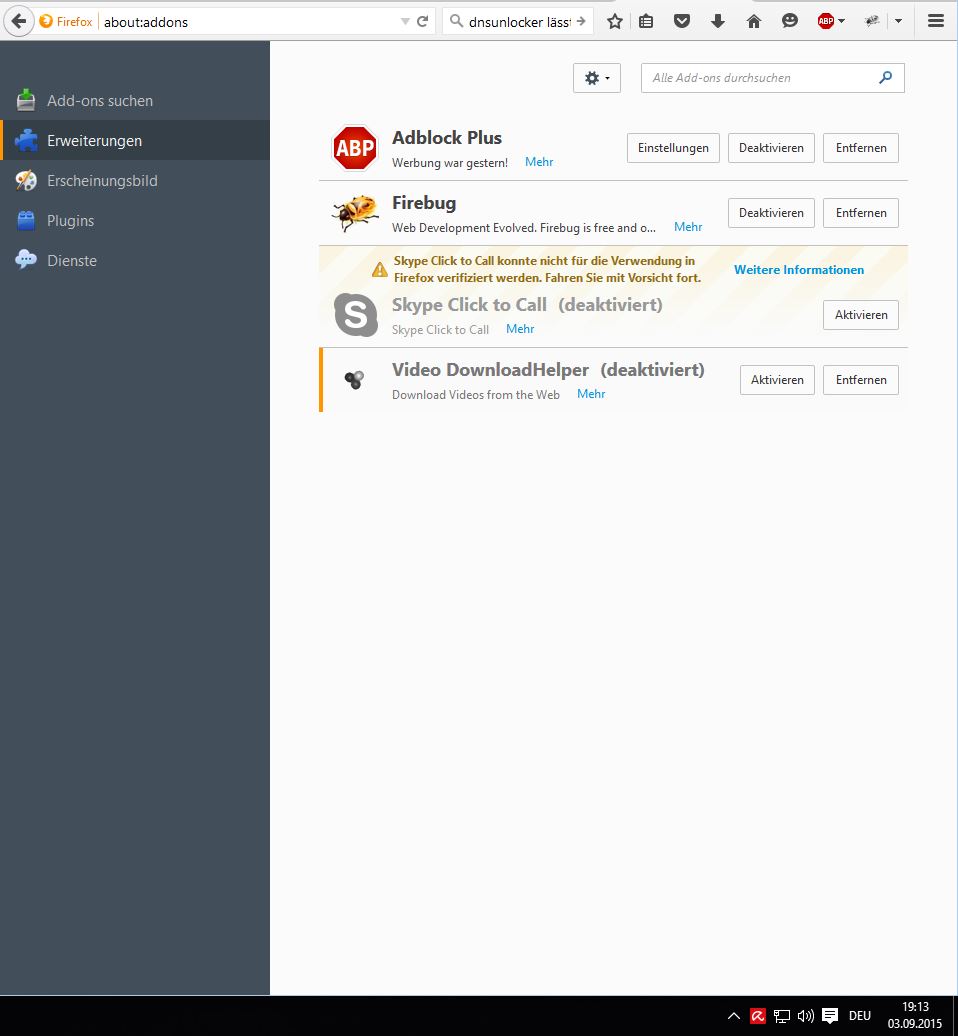Open Mehr link for Video DownloadHelper

coord(591,394)
